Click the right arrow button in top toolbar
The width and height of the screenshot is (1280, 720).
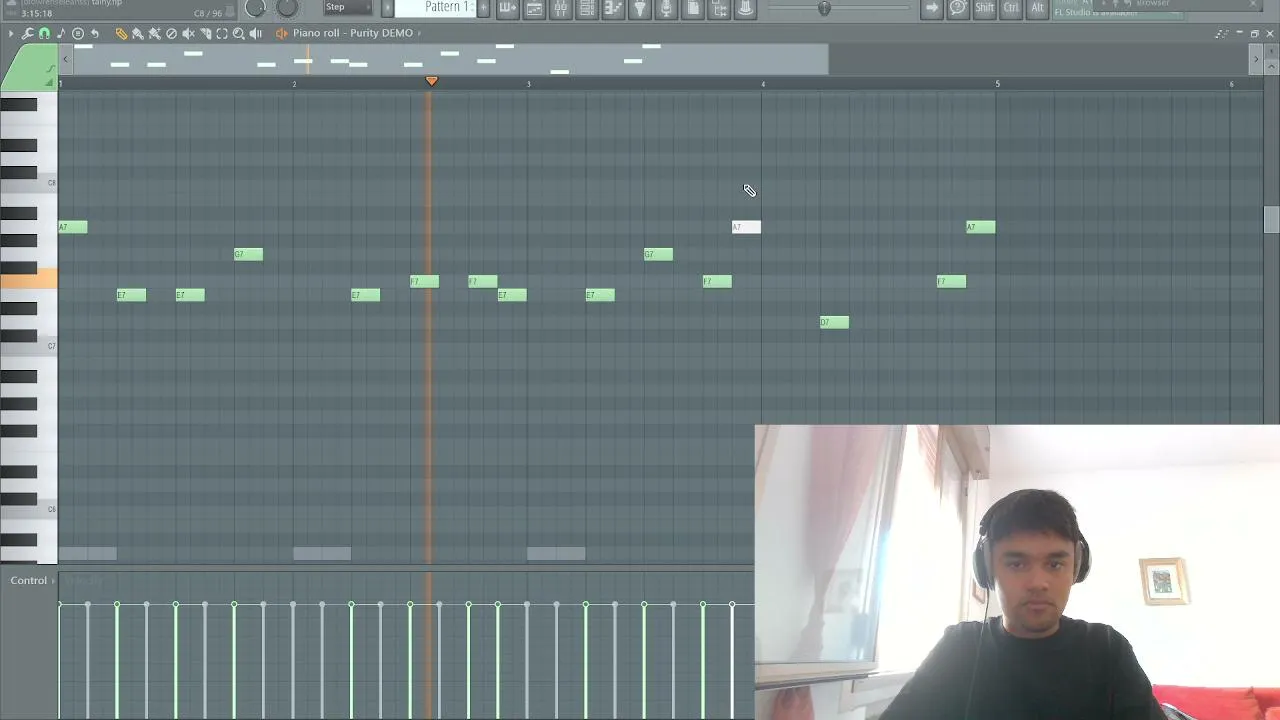(x=932, y=8)
